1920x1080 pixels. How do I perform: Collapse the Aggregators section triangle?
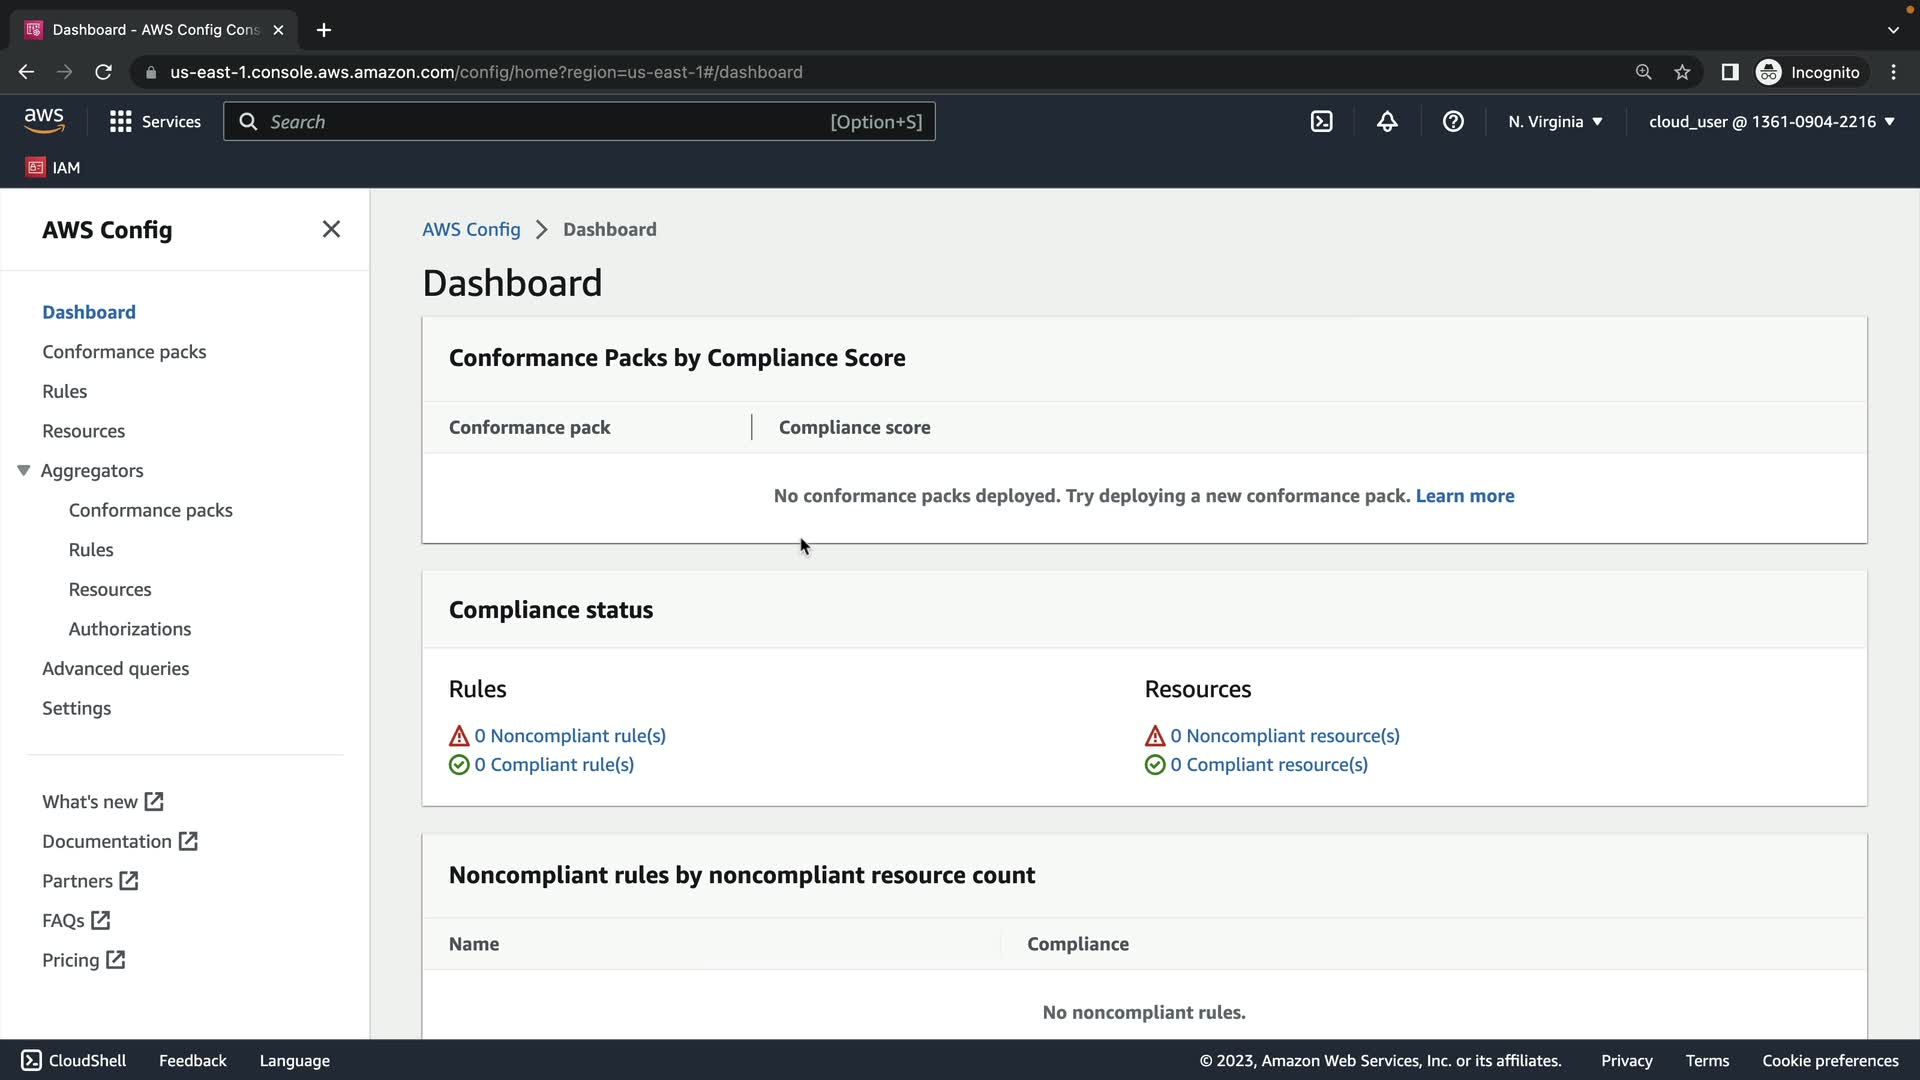(x=24, y=470)
